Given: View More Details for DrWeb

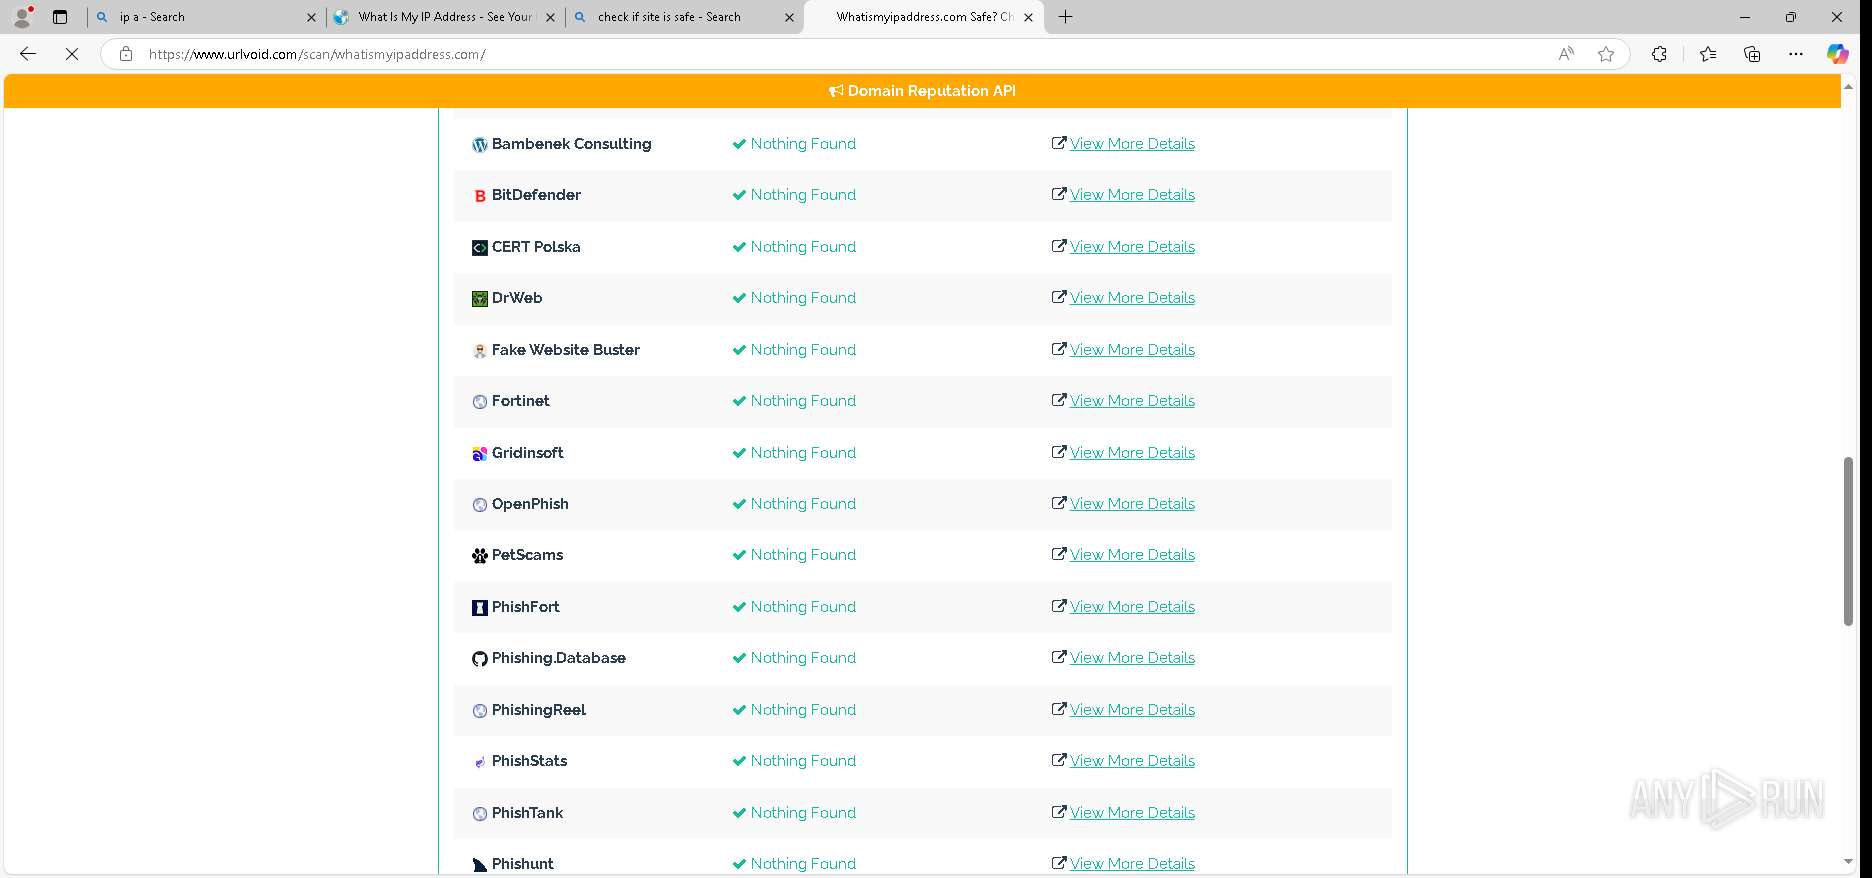Looking at the screenshot, I should (1132, 298).
